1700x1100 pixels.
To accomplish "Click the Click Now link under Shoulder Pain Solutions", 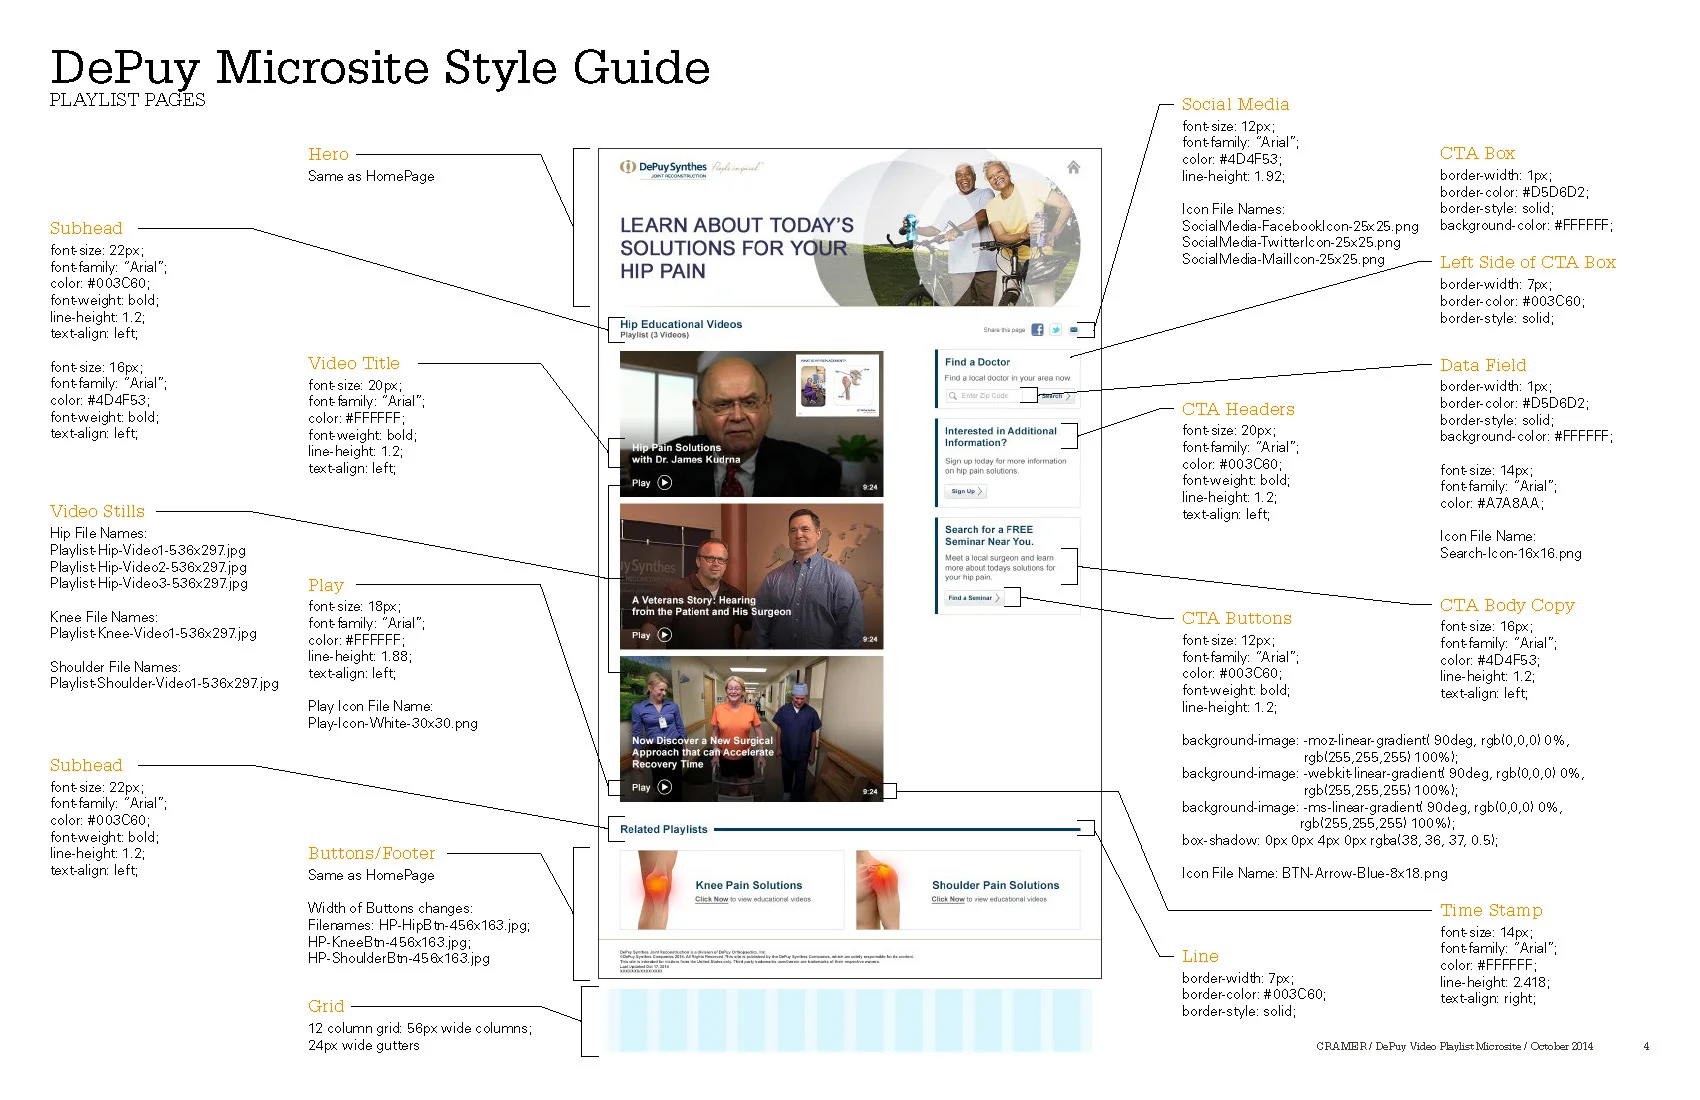I will coord(948,899).
